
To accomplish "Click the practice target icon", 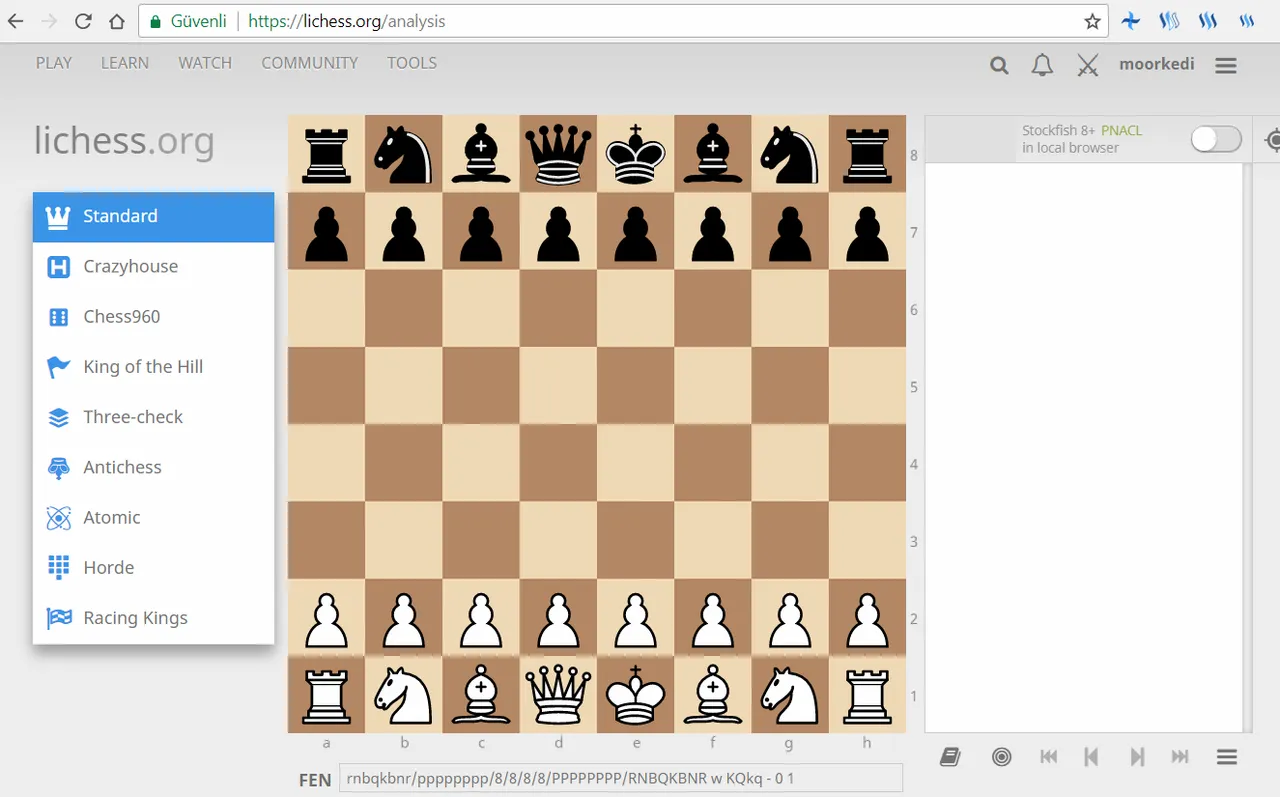I will tap(1001, 757).
